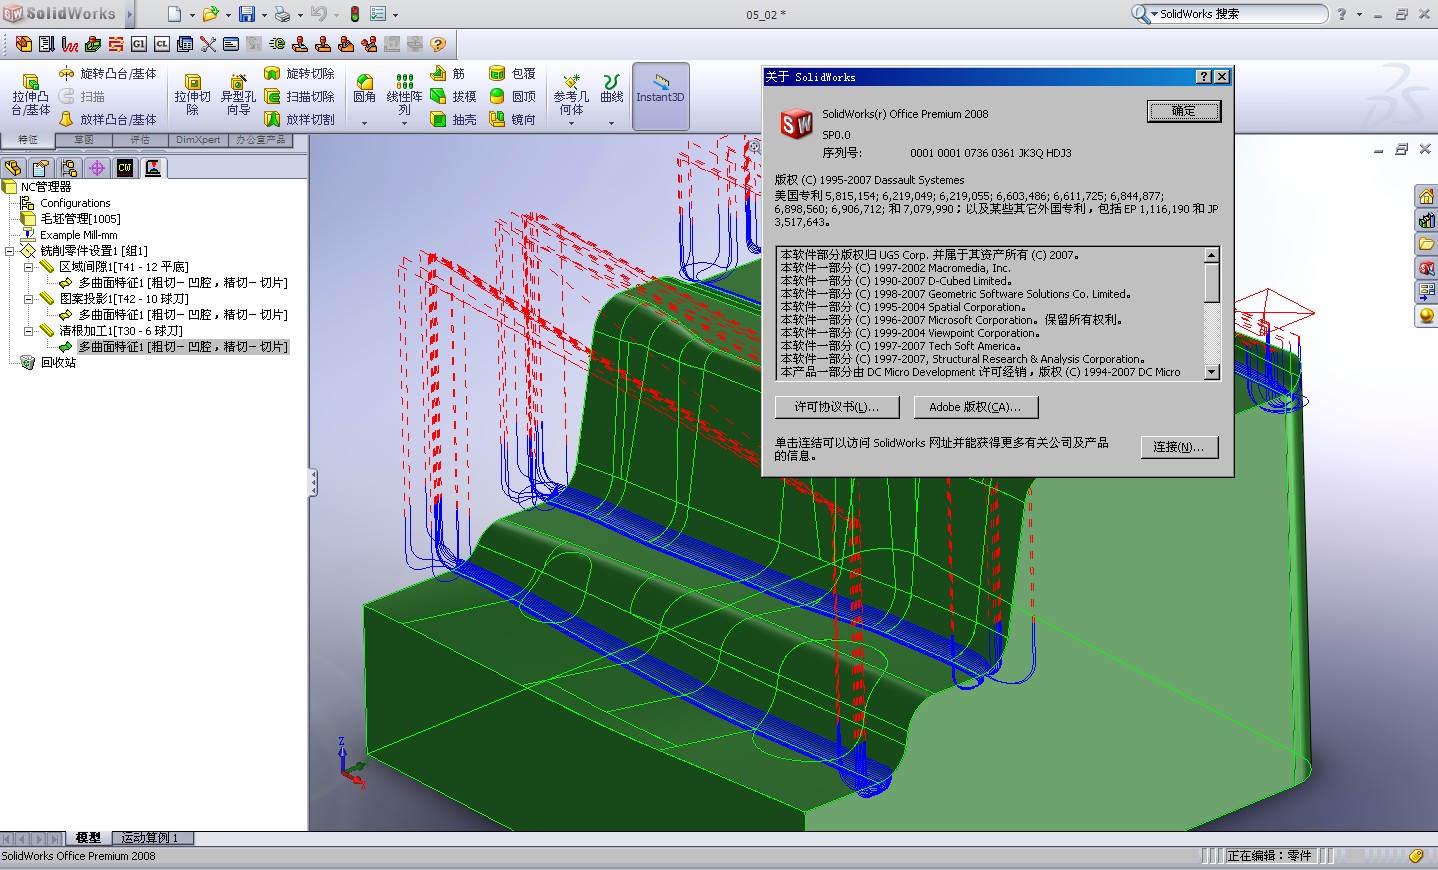Expand the 曲线 curves dropdown arrow
Image resolution: width=1438 pixels, height=870 pixels.
click(x=612, y=123)
